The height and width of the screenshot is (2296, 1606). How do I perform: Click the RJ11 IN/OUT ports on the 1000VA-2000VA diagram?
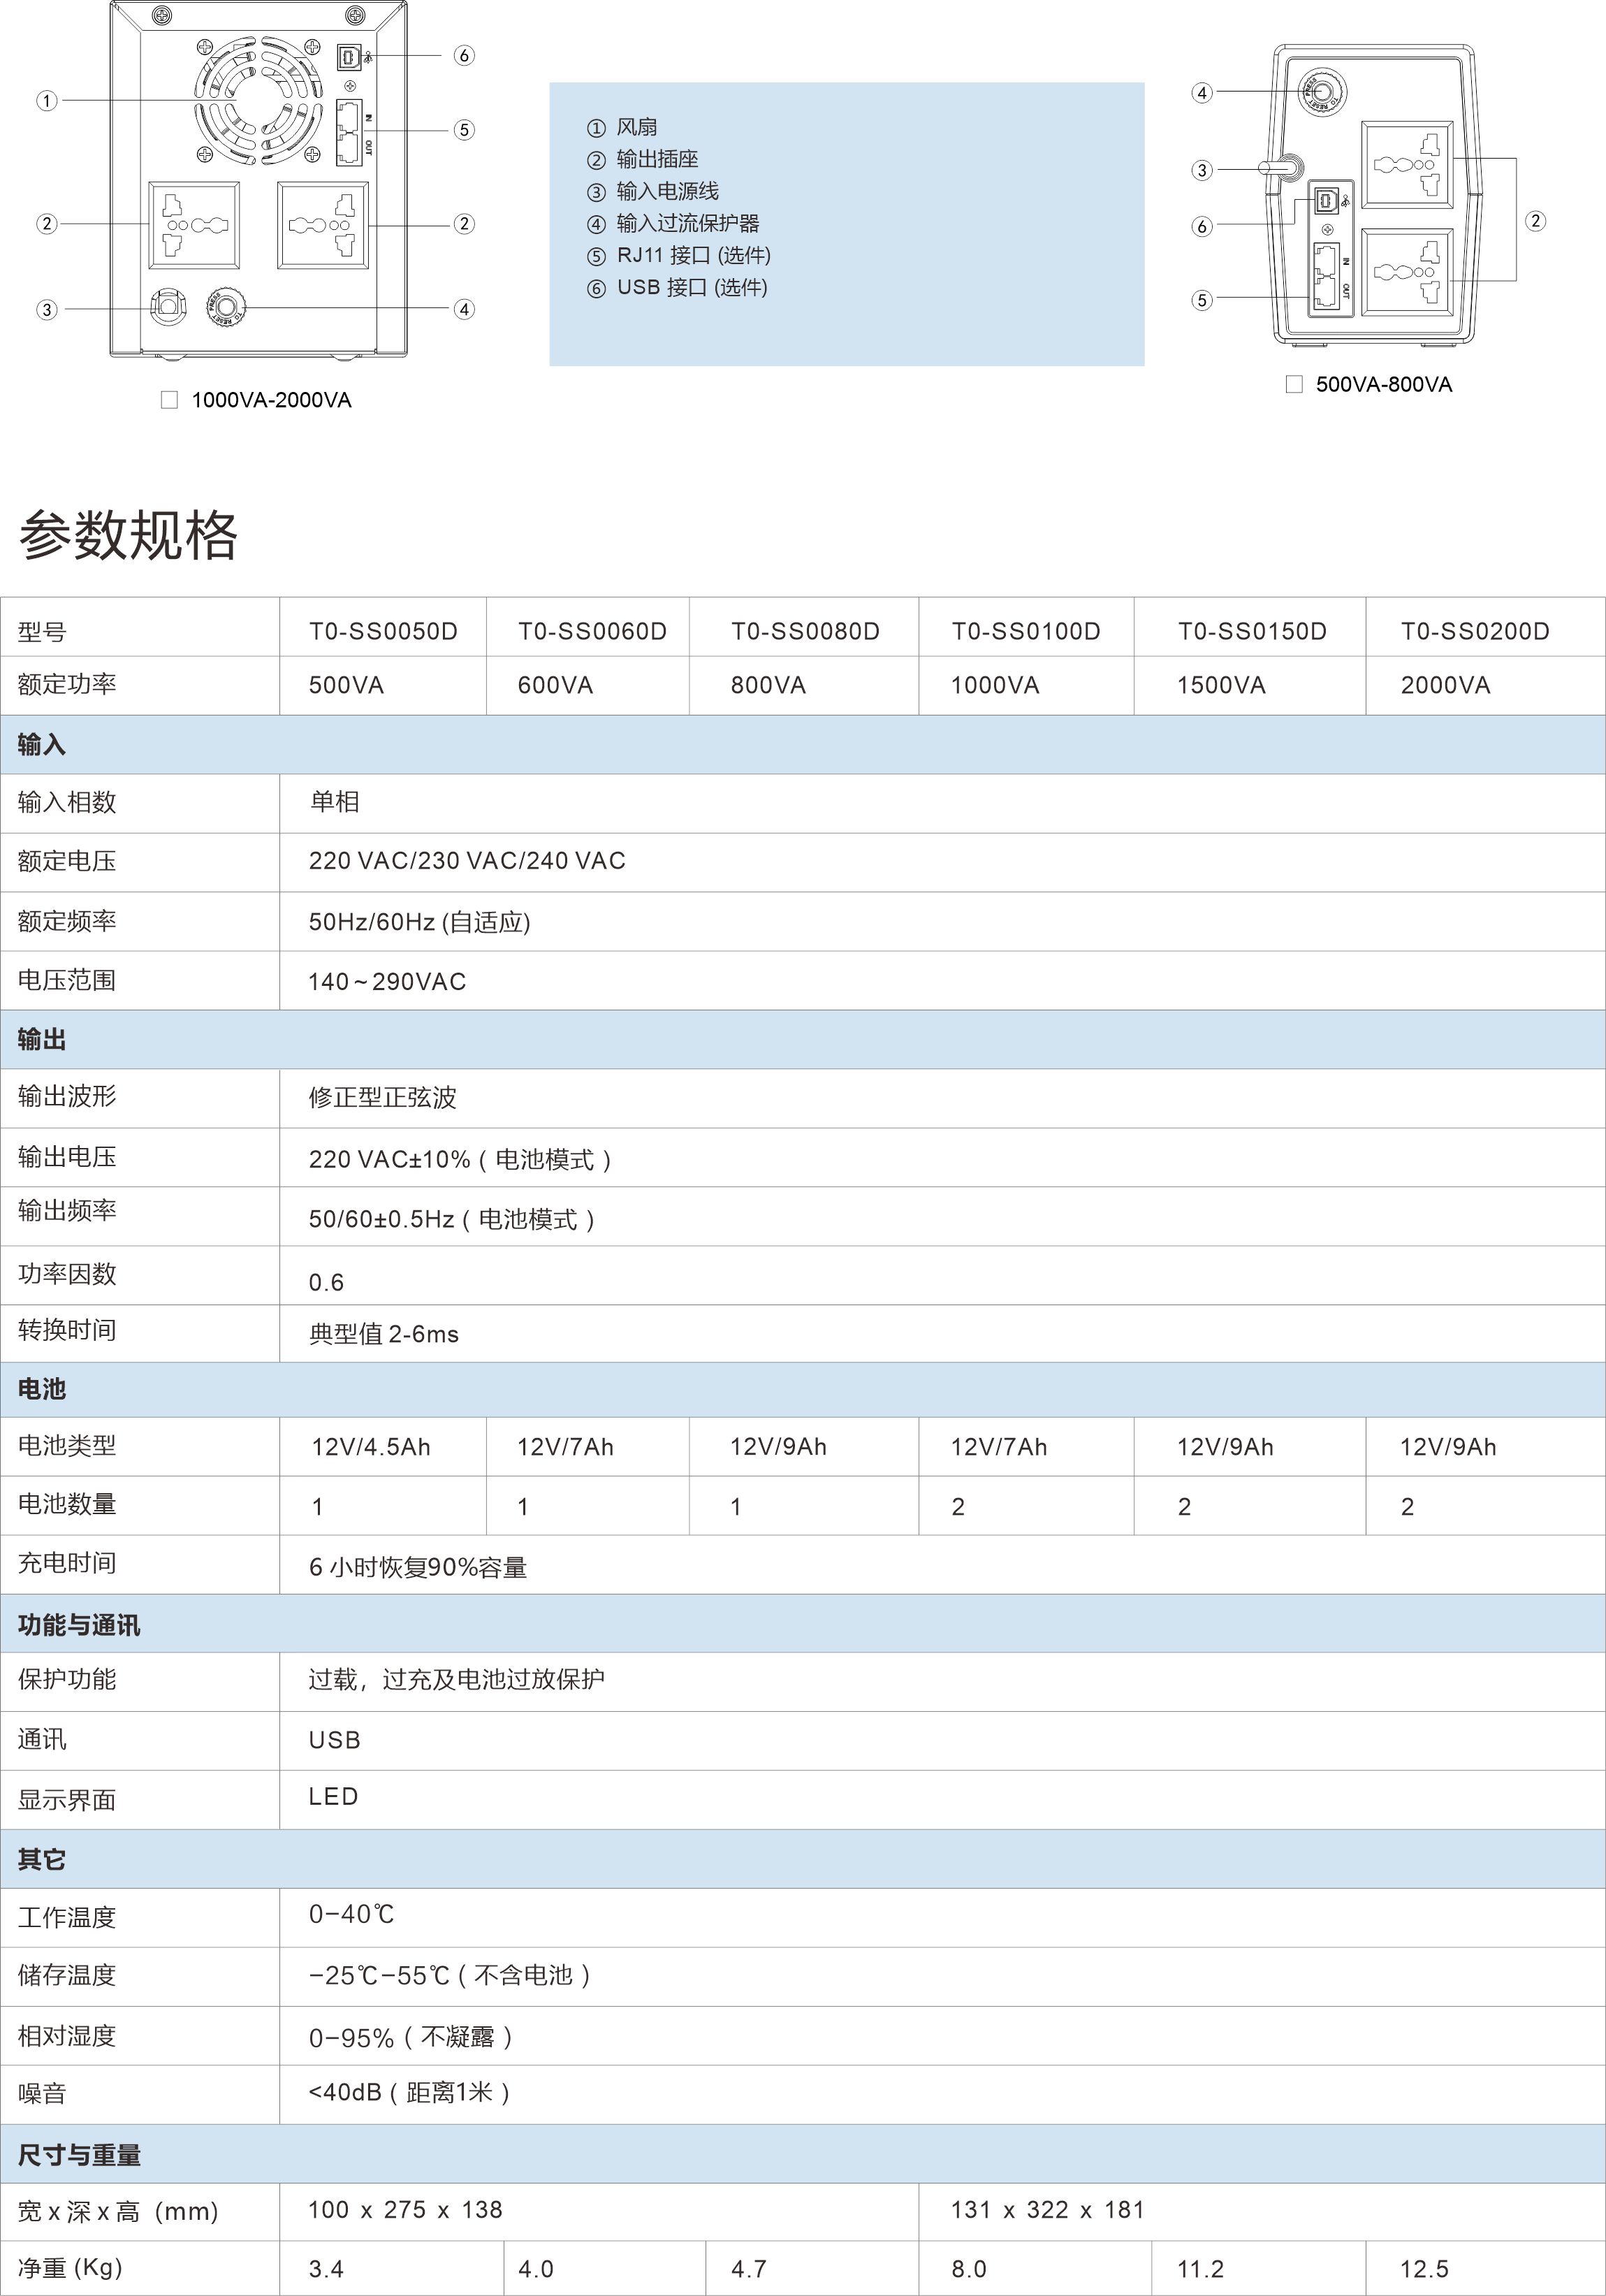[x=348, y=134]
